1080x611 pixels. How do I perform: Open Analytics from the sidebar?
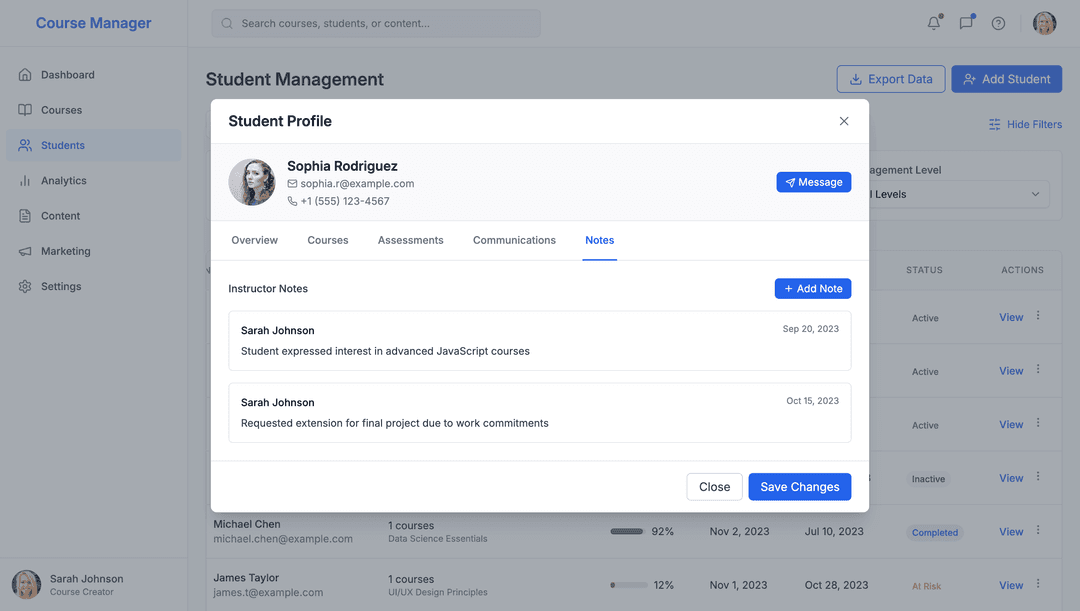[x=63, y=181]
